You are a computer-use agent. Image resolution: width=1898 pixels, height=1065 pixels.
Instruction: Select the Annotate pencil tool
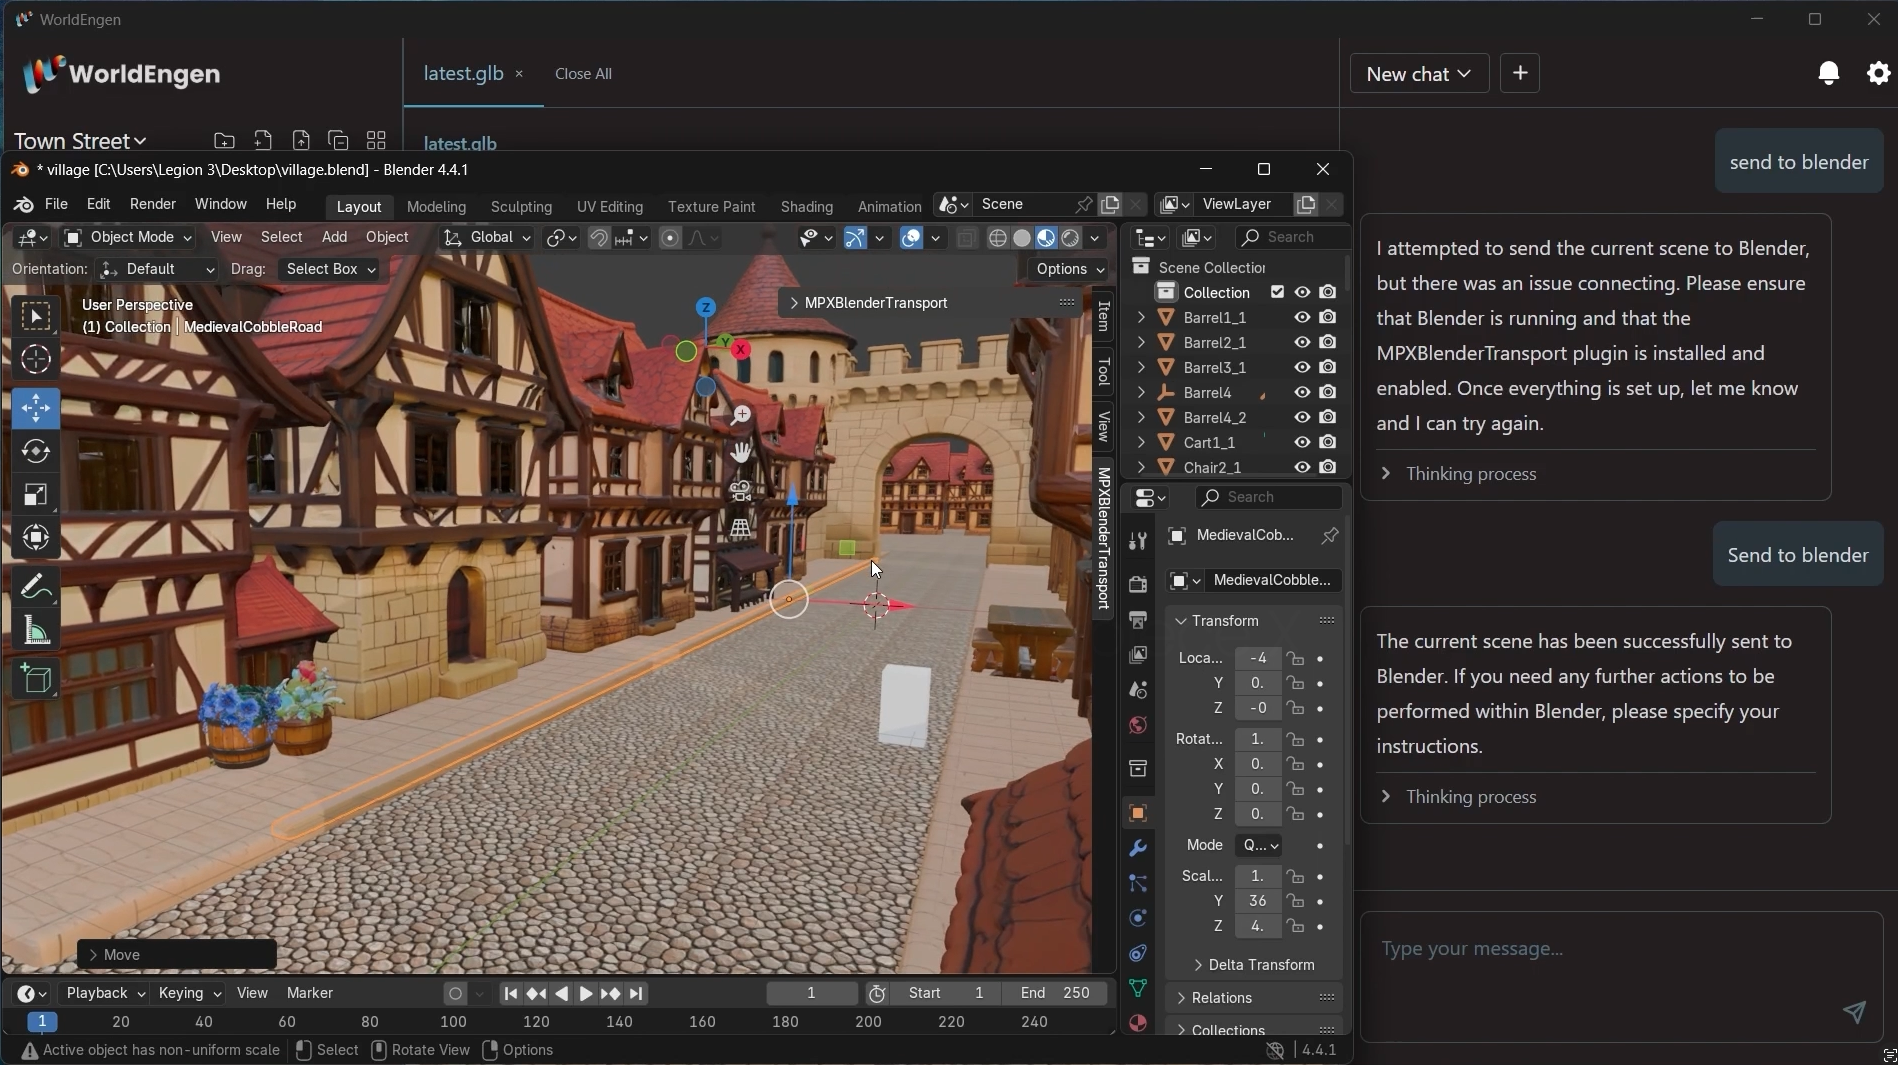coord(36,586)
